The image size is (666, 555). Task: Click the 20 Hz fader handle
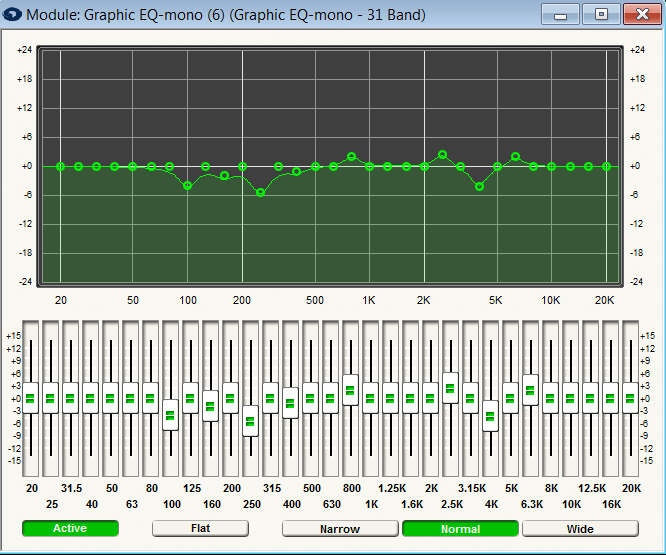(x=30, y=398)
